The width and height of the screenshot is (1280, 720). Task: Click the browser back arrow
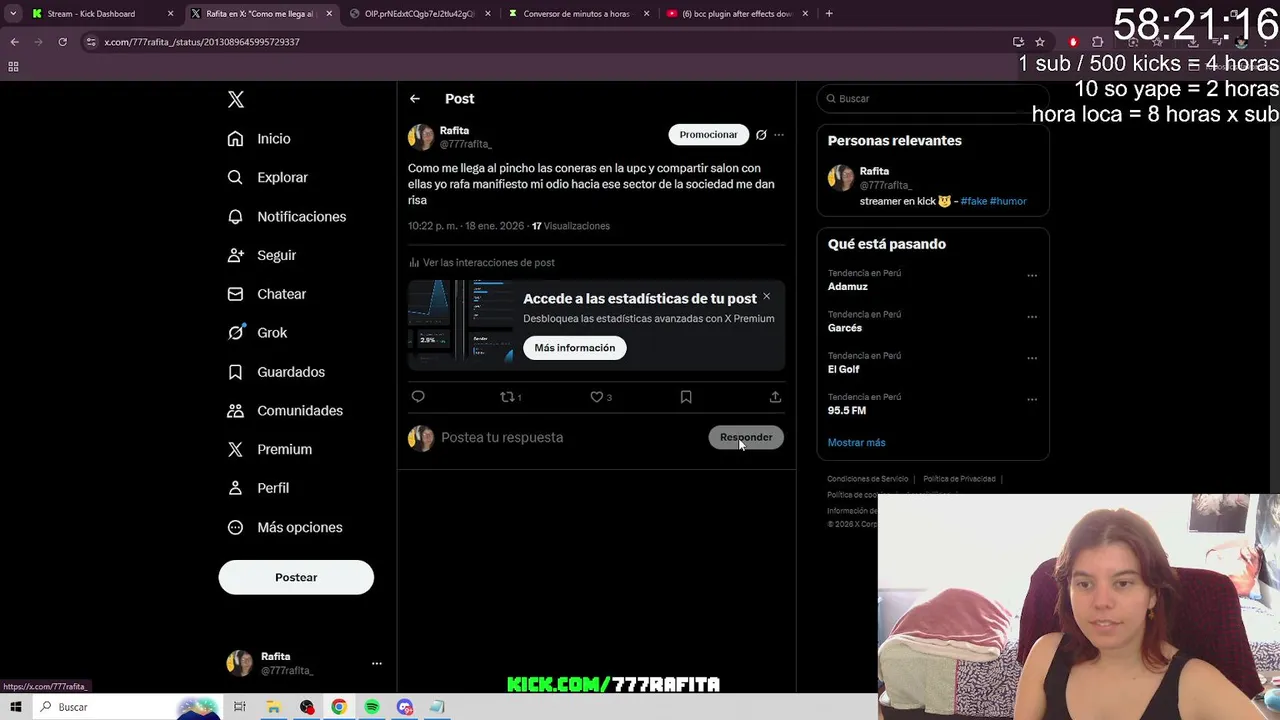(14, 42)
